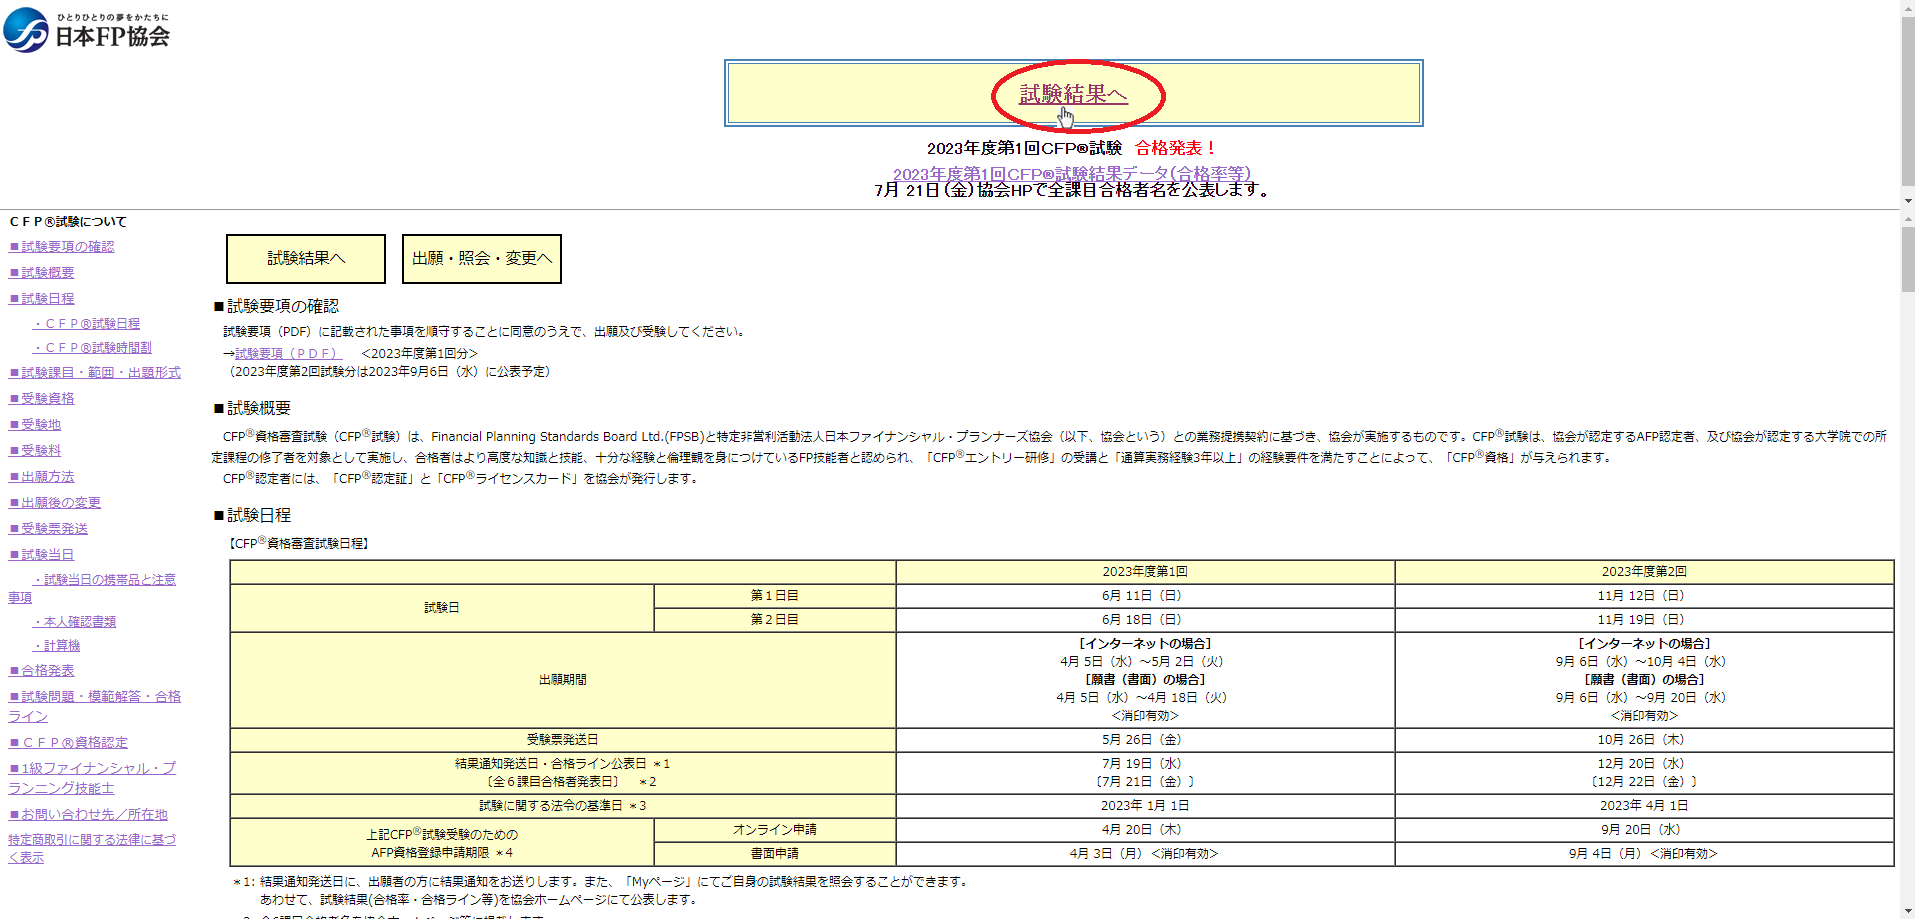Go to ＣＦＰ®資格認定 in sidebar
The width and height of the screenshot is (1915, 919).
coord(69,743)
